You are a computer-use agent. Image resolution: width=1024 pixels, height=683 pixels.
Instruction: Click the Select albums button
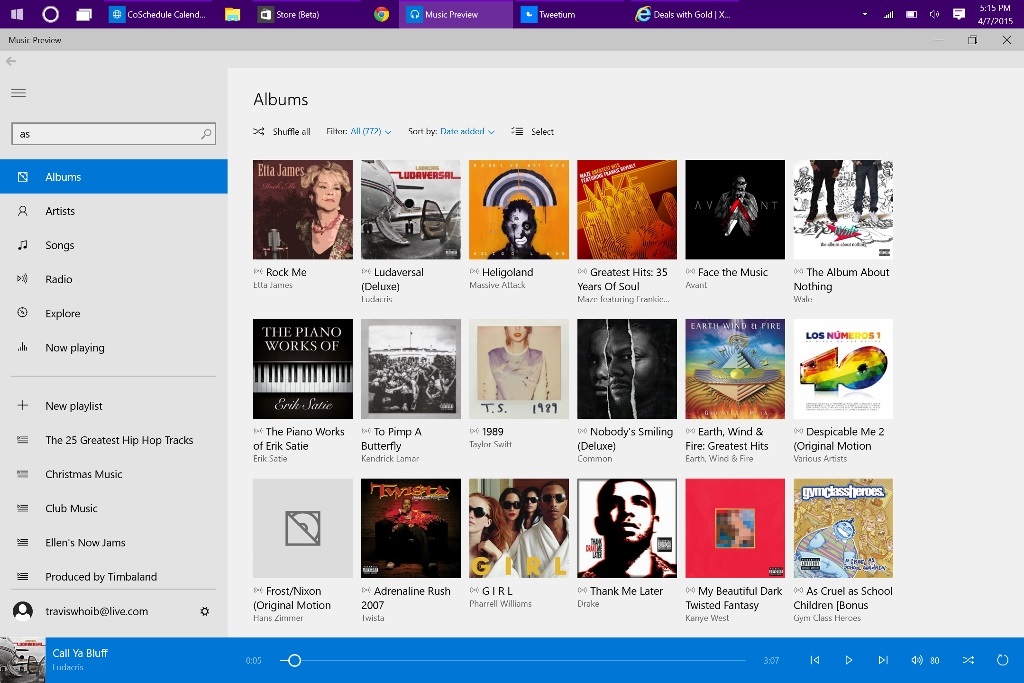532,131
